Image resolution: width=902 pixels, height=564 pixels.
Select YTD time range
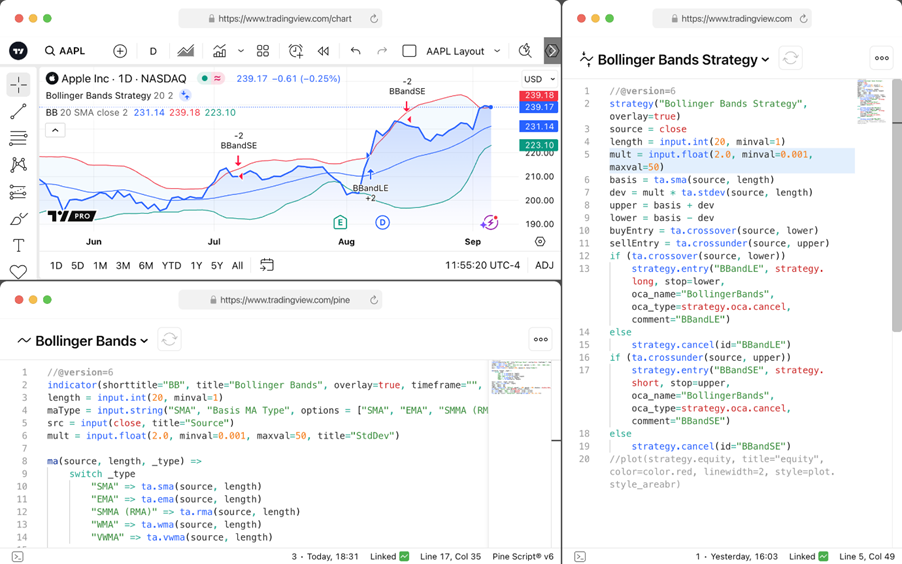click(x=171, y=265)
